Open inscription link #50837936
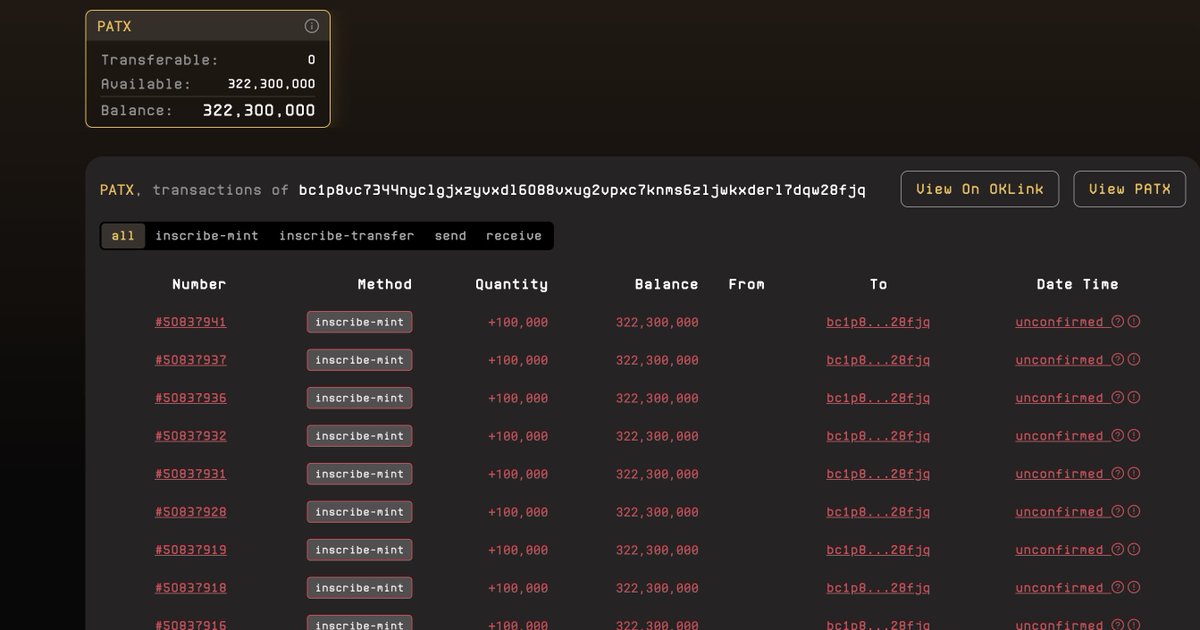Image resolution: width=1200 pixels, height=630 pixels. (x=191, y=398)
